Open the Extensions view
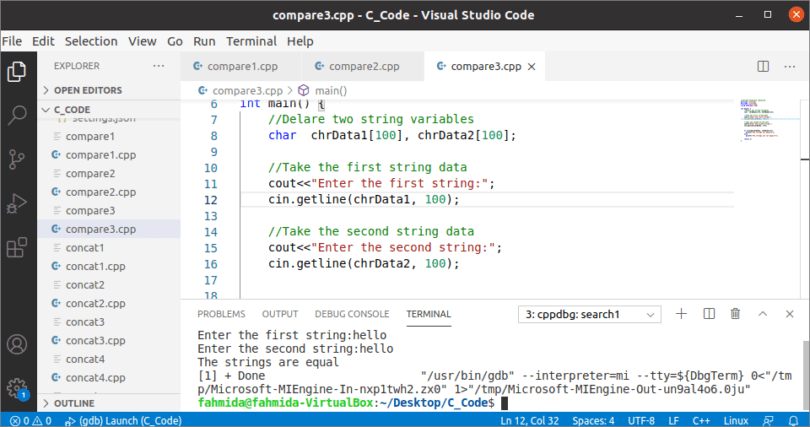 [17, 247]
